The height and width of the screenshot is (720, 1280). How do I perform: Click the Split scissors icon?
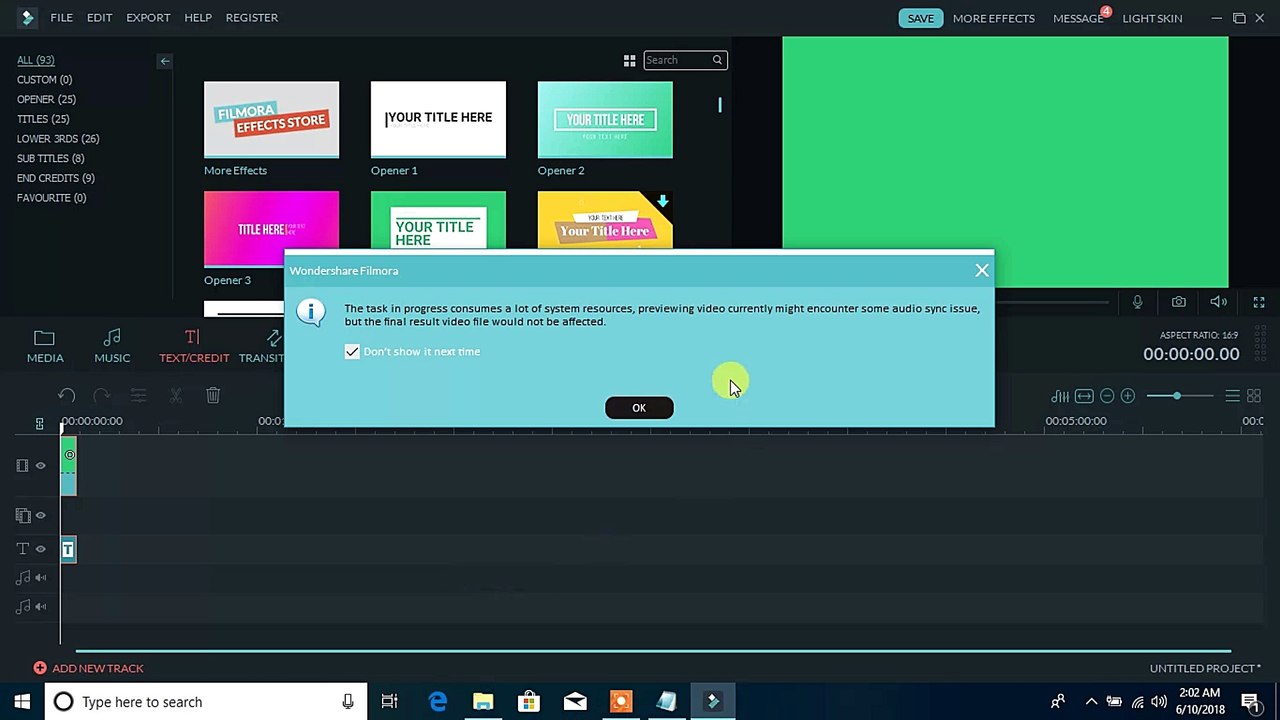[x=176, y=396]
